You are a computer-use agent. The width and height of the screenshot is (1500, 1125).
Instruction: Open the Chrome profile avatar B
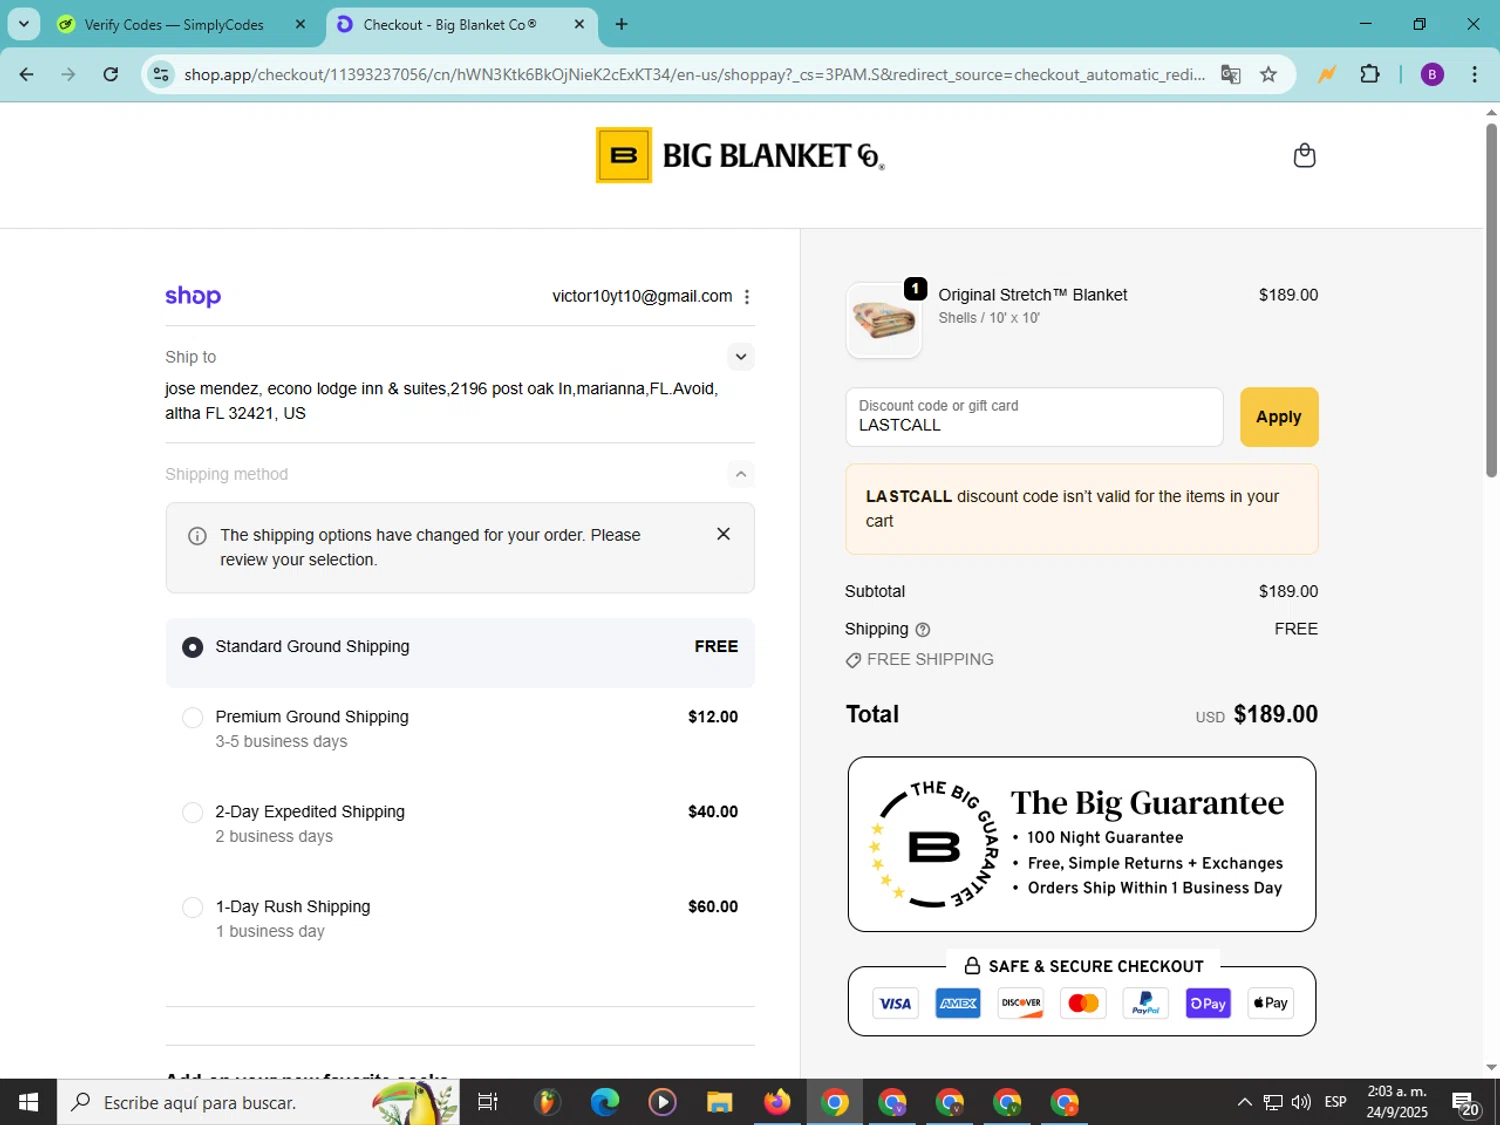click(x=1432, y=74)
